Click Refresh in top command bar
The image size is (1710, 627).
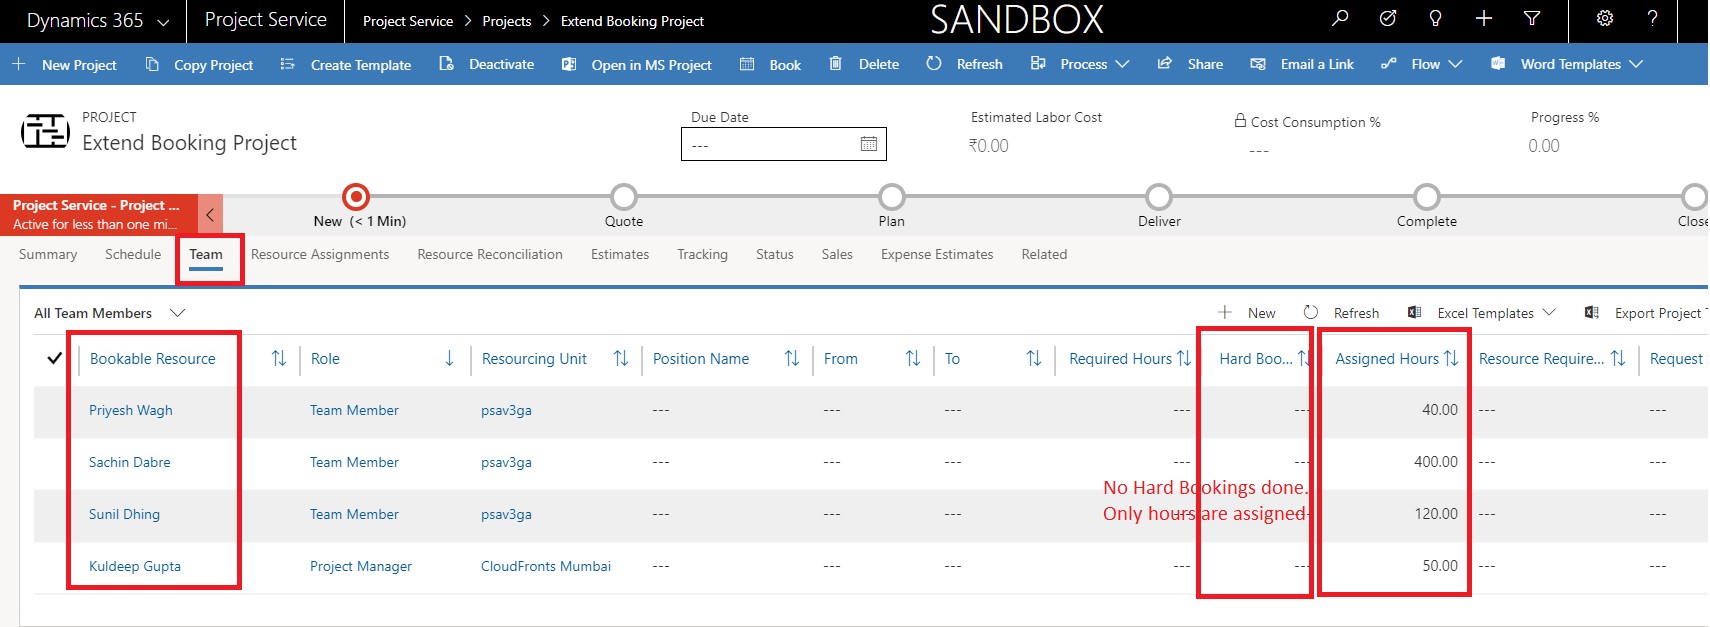click(964, 64)
